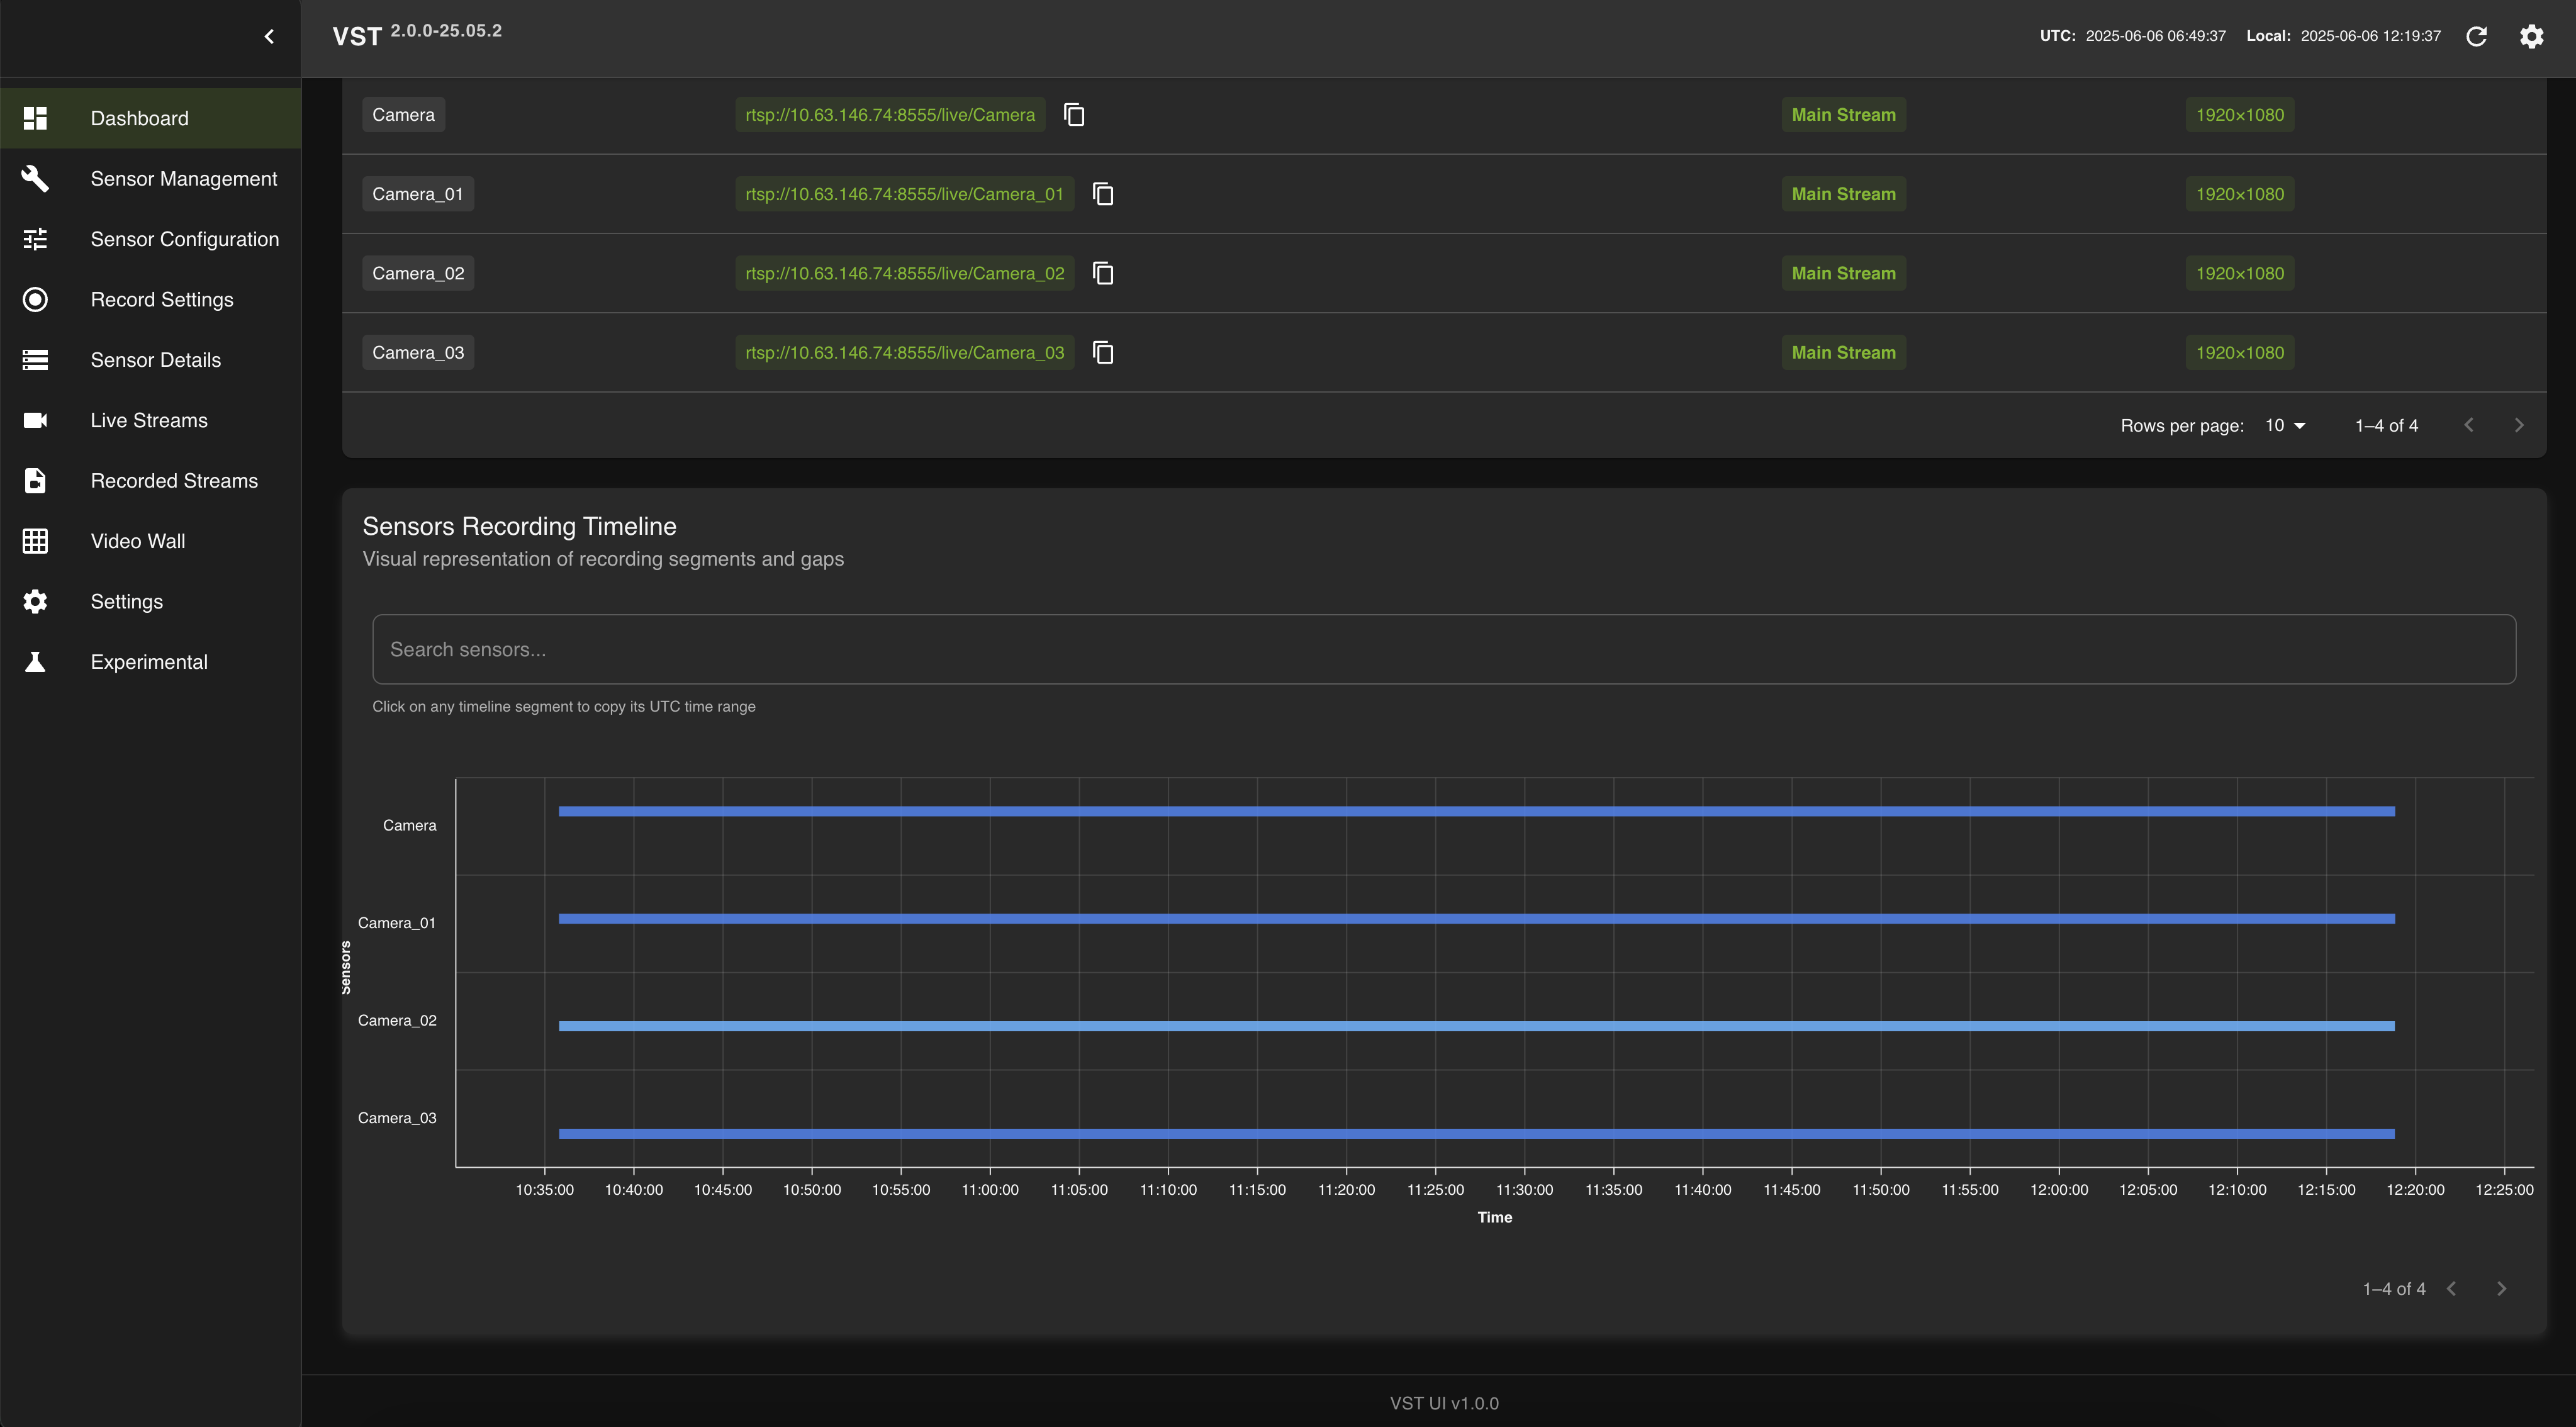The image size is (2576, 1427).
Task: Click the Camera_02 name chip
Action: pyautogui.click(x=418, y=273)
